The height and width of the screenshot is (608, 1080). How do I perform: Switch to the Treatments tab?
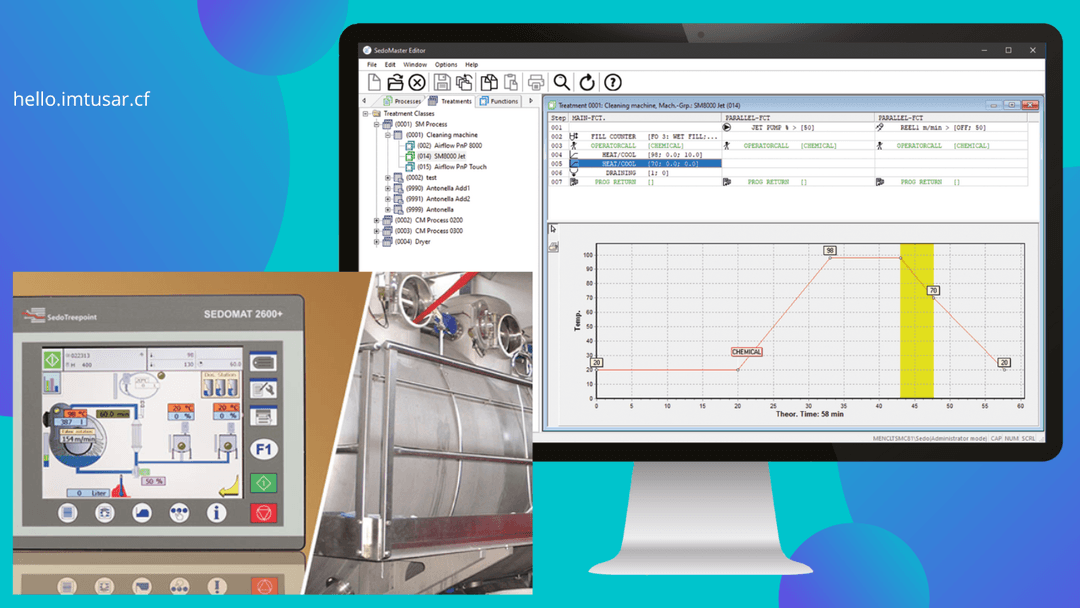click(450, 101)
